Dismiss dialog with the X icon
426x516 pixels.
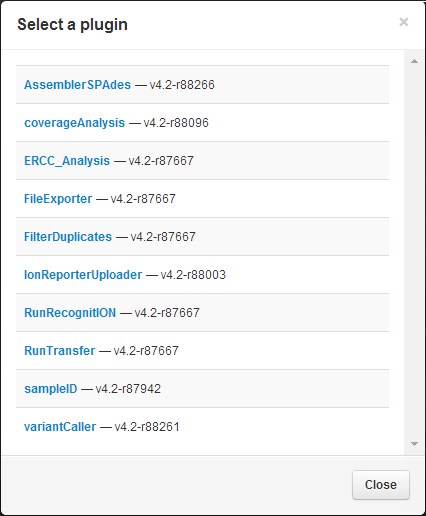404,22
